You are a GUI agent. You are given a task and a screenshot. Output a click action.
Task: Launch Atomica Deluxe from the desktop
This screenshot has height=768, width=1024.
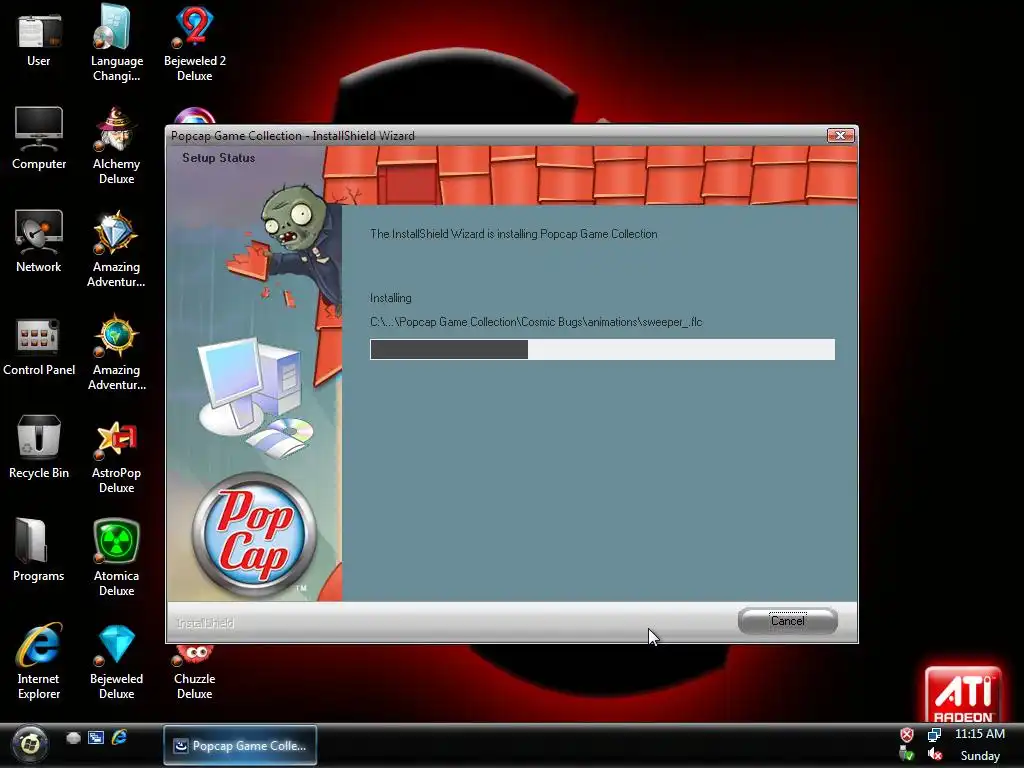[116, 556]
